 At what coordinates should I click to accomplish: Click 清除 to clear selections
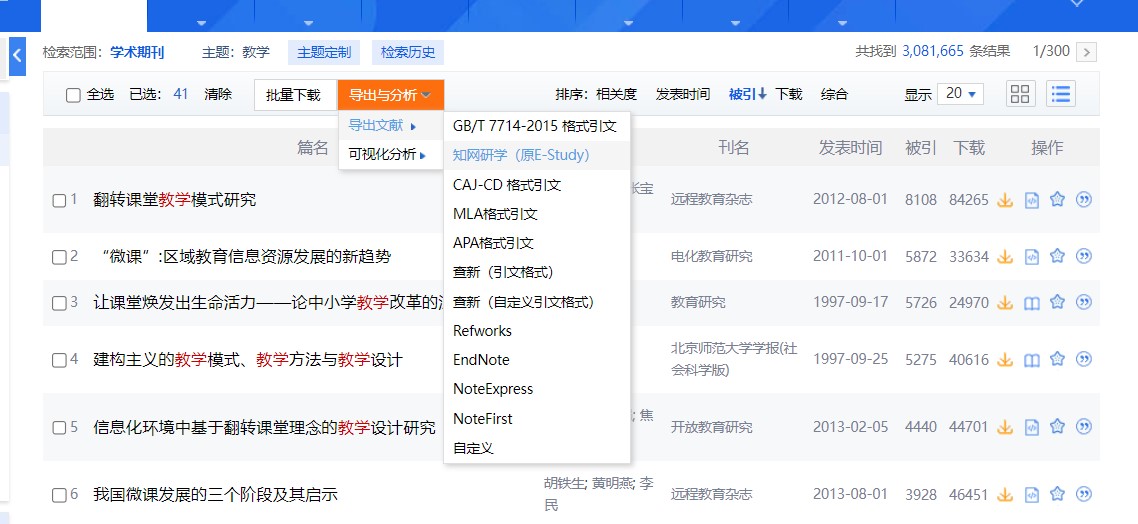[218, 94]
